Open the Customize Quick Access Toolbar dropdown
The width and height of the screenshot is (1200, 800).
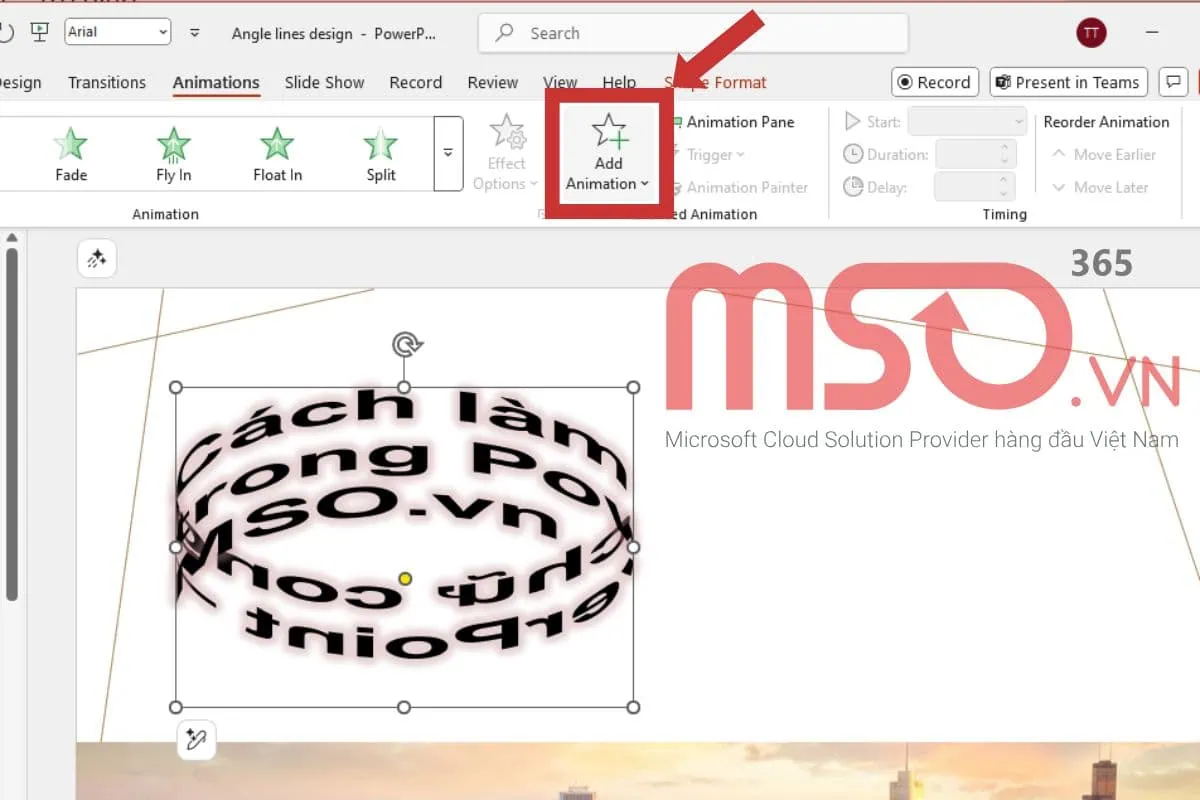[195, 33]
